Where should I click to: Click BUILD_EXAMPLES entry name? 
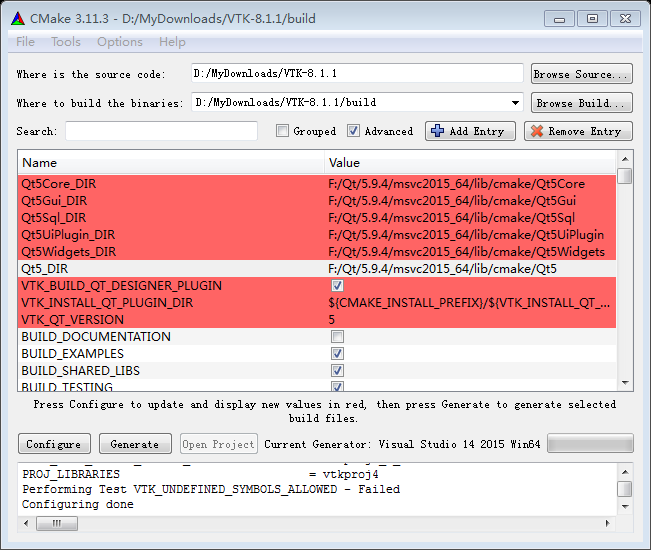(x=73, y=354)
